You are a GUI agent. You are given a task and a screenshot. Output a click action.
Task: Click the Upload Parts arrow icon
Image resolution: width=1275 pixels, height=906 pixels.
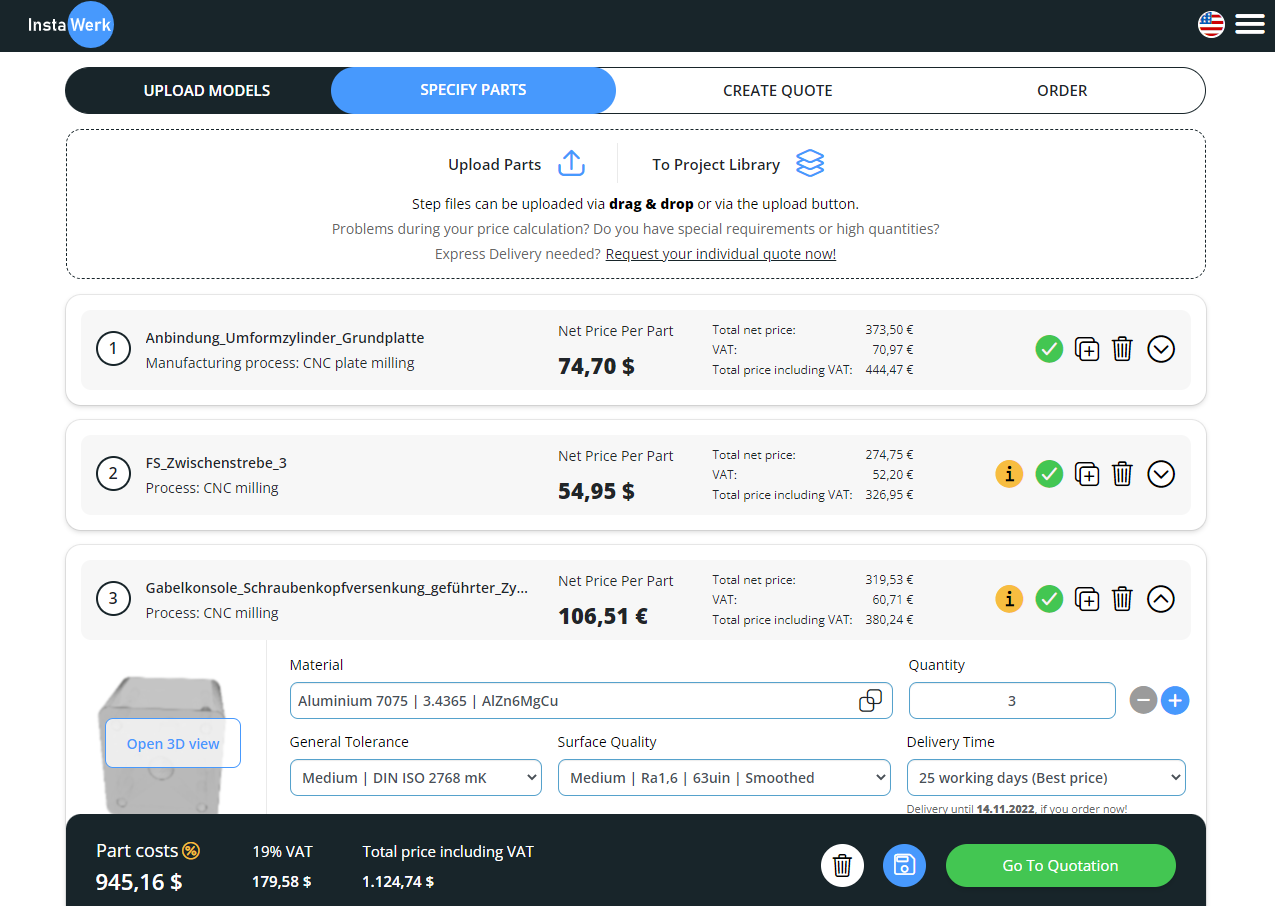coord(571,164)
